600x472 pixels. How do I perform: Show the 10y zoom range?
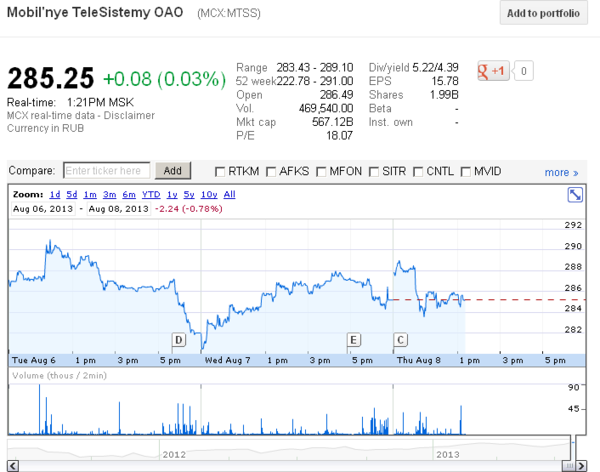[209, 194]
